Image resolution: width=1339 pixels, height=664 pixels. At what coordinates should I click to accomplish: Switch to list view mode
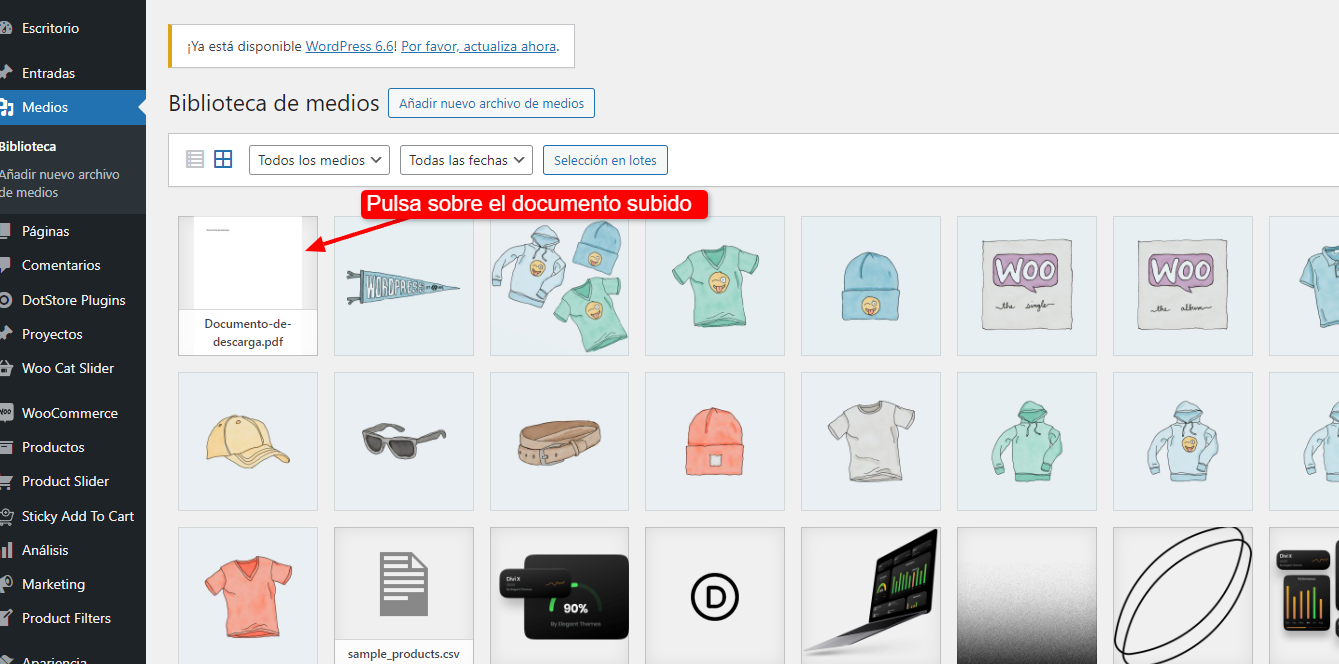195,159
